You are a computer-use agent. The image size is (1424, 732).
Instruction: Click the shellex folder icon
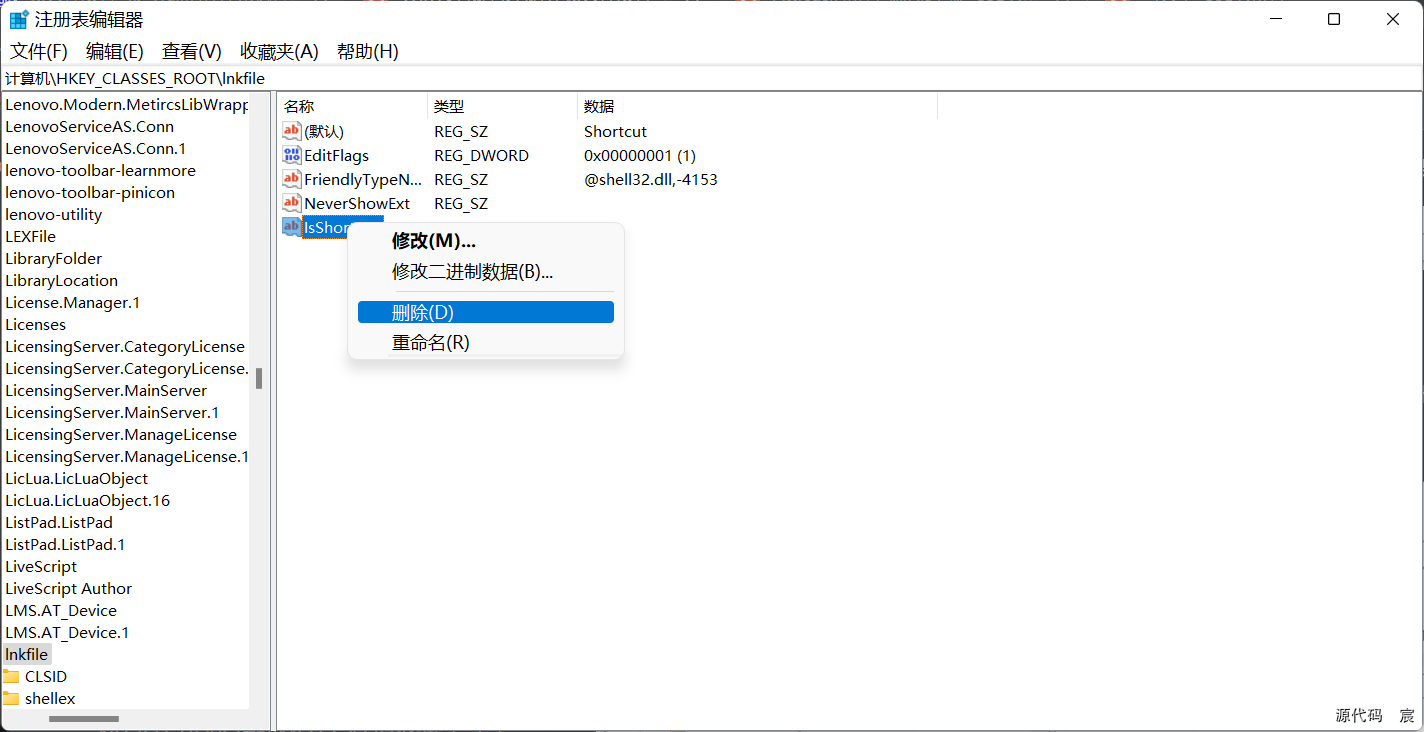coord(11,699)
